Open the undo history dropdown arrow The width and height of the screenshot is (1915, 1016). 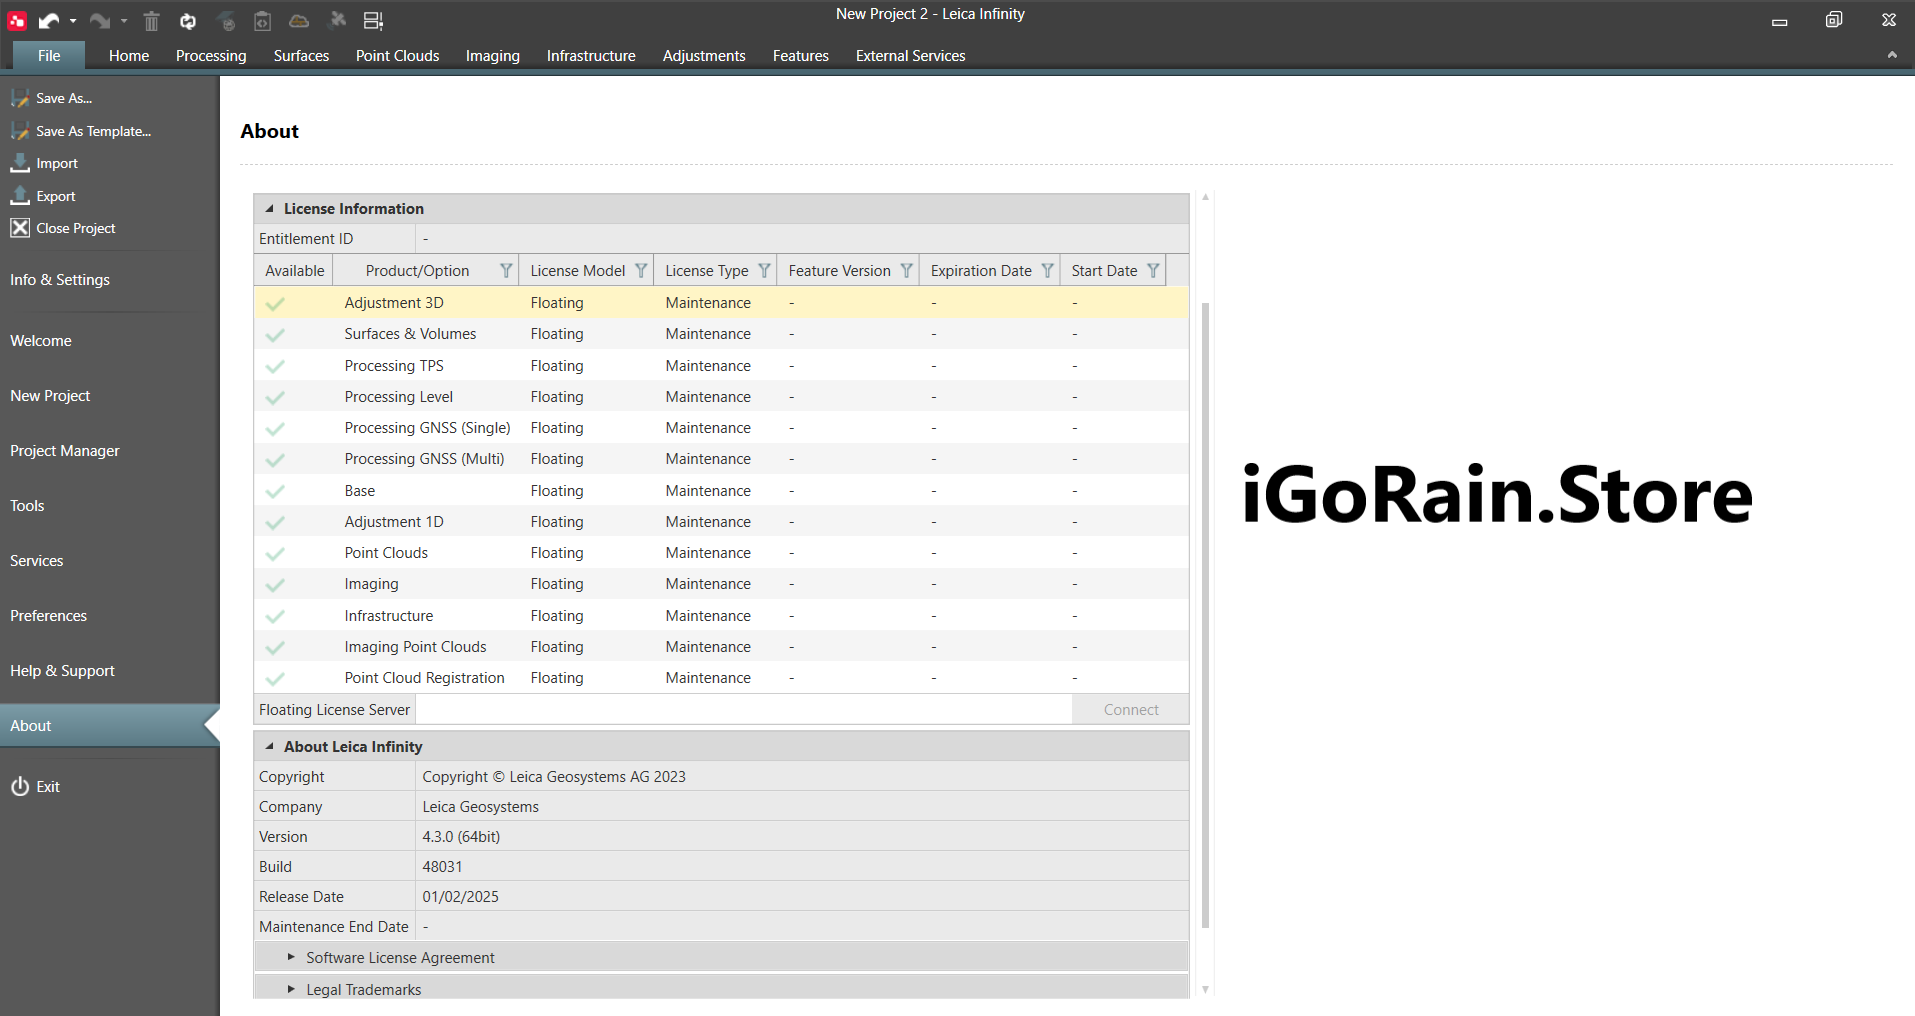73,21
